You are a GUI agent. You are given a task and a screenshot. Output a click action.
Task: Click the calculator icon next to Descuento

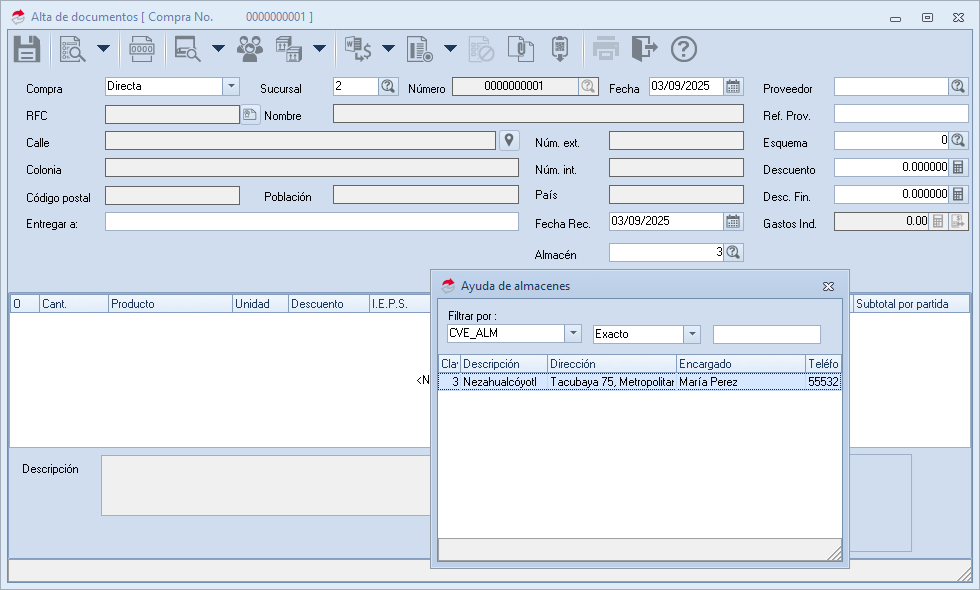958,168
